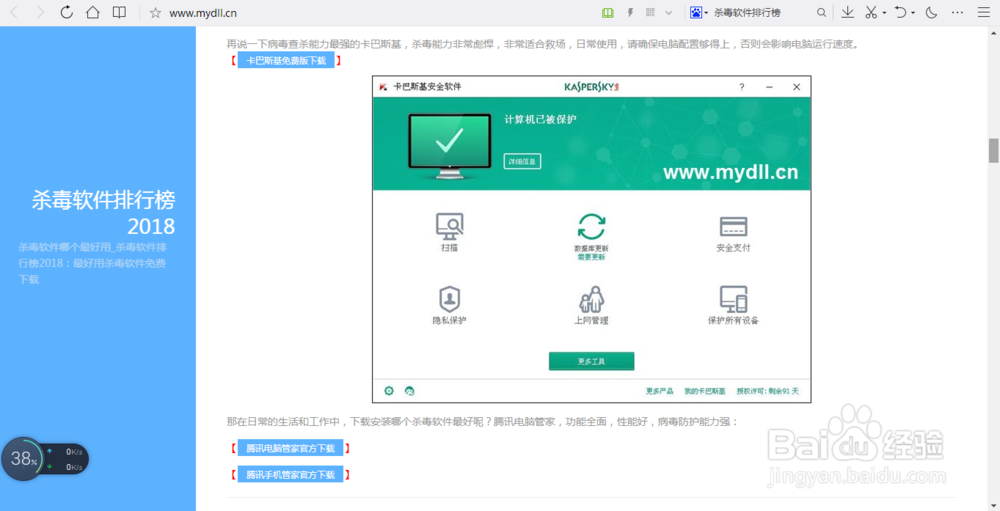Click the 数据库更新 需要更新 status label
The height and width of the screenshot is (511, 1000).
[591, 252]
